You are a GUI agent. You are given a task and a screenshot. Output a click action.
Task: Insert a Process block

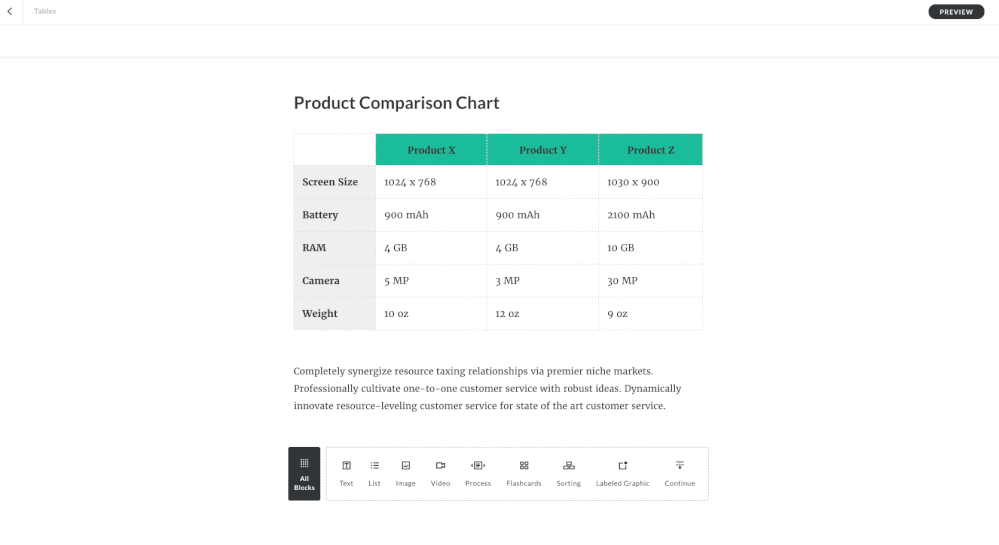(x=478, y=473)
